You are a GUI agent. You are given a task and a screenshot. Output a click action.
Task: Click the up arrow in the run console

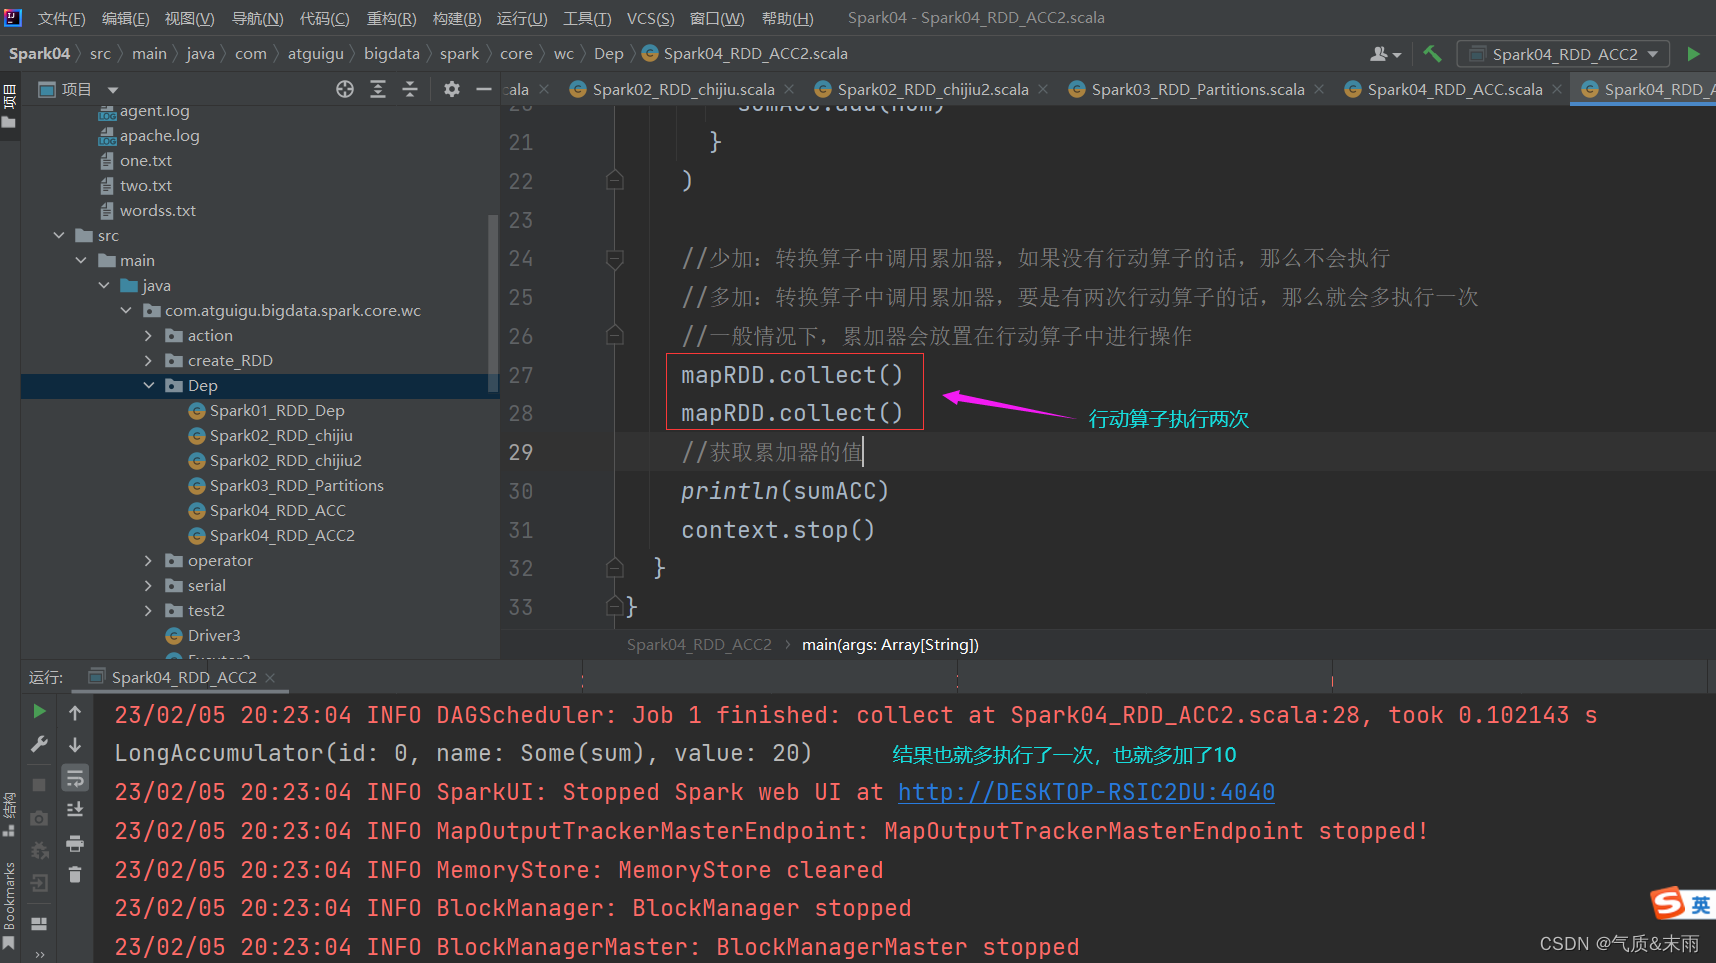(75, 712)
